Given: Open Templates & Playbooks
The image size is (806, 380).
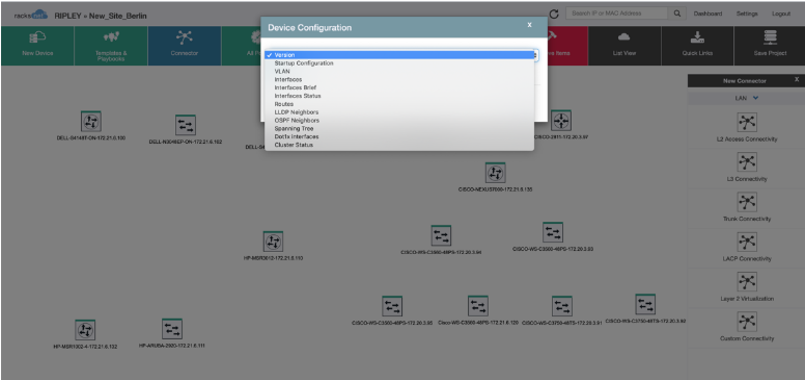Looking at the screenshot, I should click(x=111, y=46).
